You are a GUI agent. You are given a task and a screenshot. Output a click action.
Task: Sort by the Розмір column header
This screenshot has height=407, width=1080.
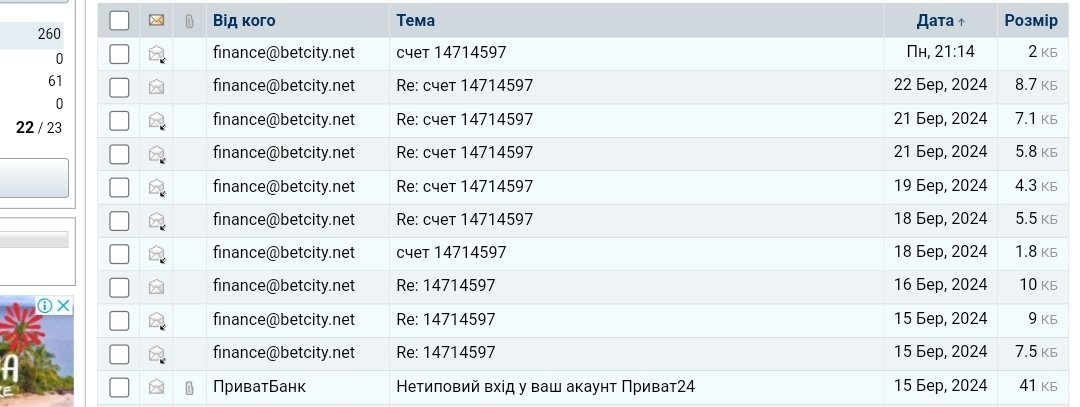pyautogui.click(x=1030, y=20)
